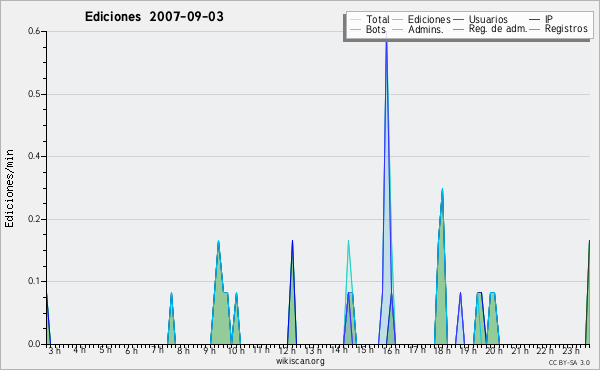
Task: Click the '12 h' x-axis label
Action: (287, 351)
